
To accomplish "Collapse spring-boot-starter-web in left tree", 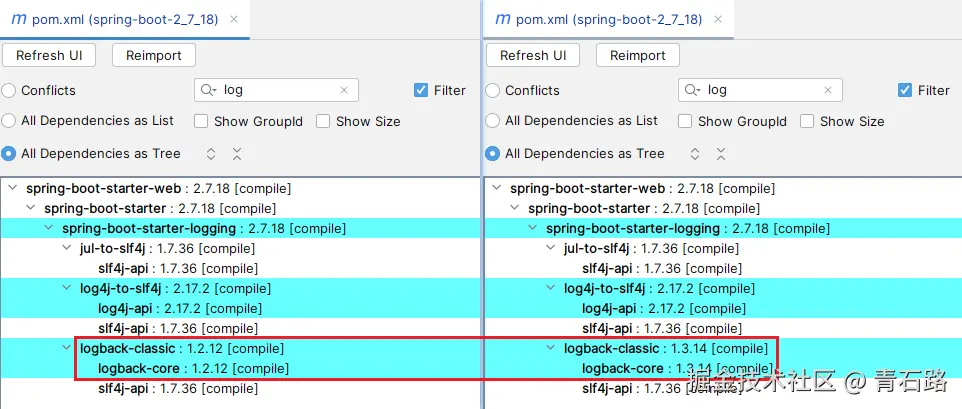I will [13, 188].
